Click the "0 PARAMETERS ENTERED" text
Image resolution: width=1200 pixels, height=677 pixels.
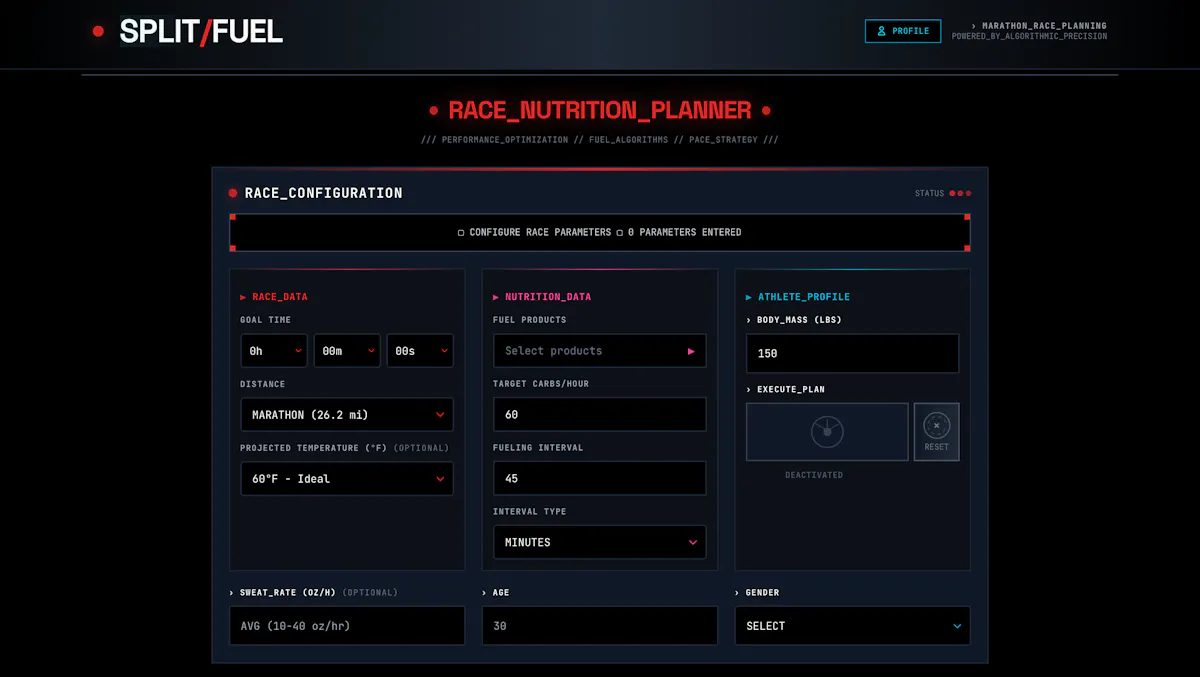point(685,232)
